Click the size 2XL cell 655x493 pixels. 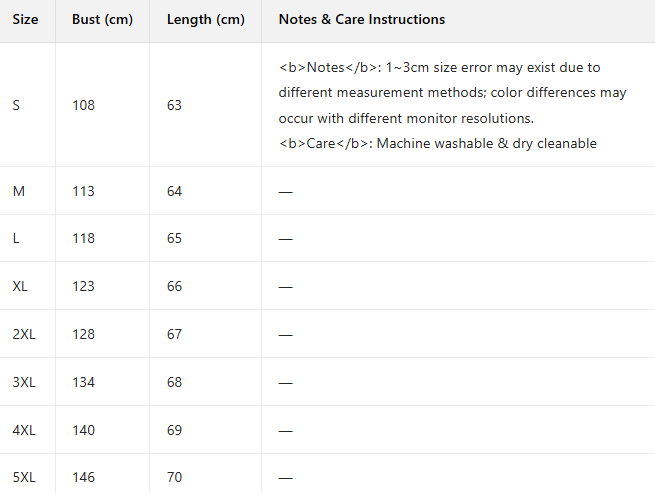[24, 334]
